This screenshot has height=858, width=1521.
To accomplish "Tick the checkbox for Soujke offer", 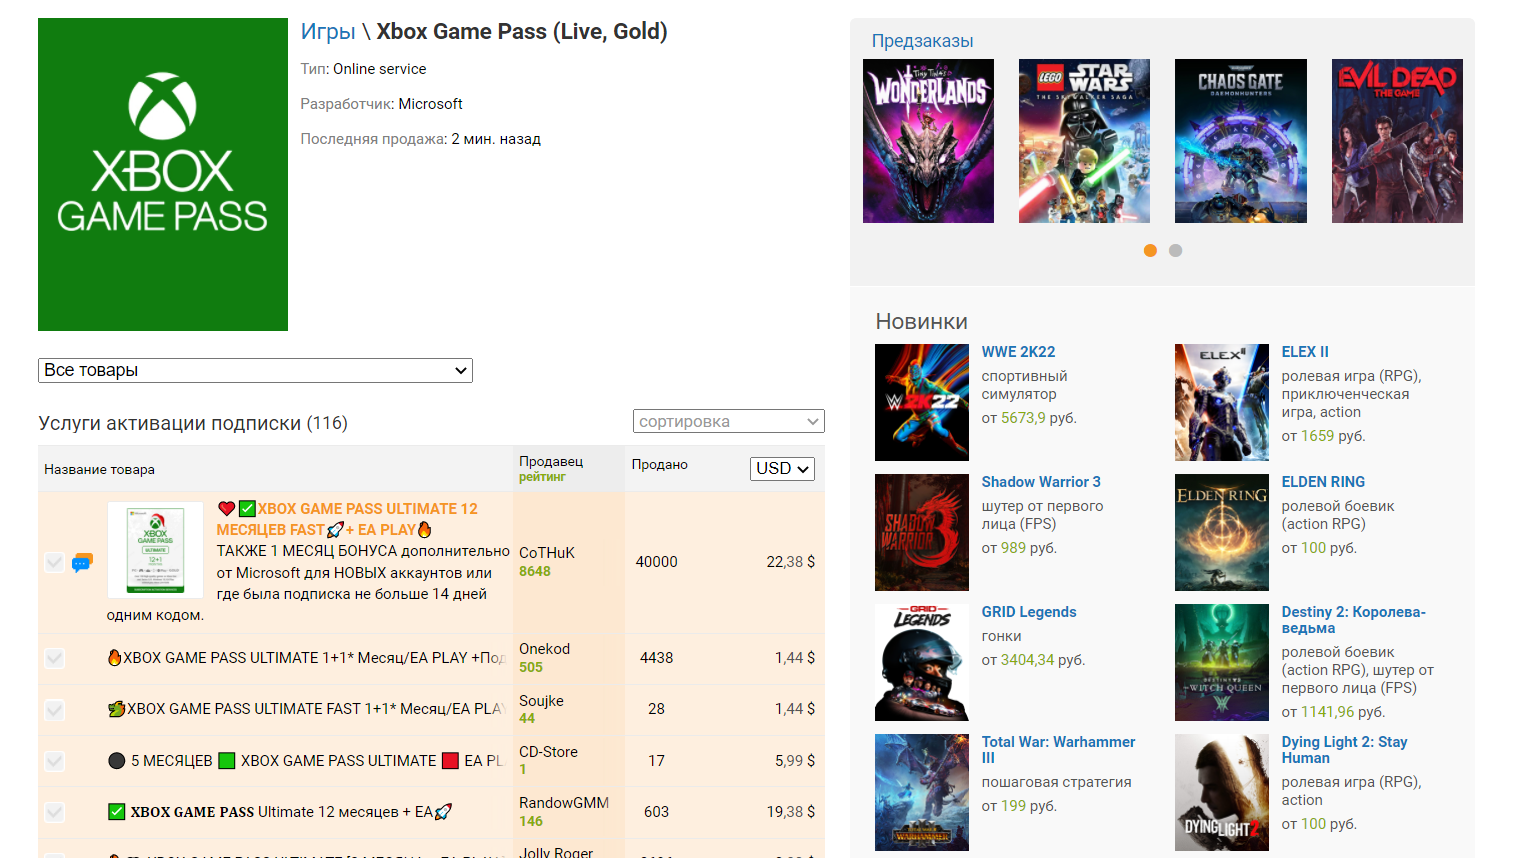I will [x=55, y=709].
